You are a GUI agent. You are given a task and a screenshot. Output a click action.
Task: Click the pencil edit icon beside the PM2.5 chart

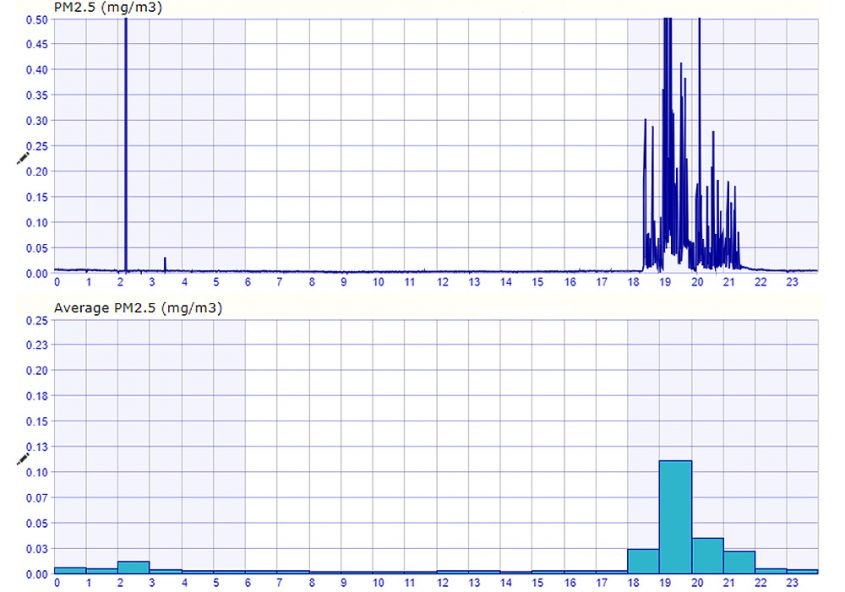coord(23,158)
